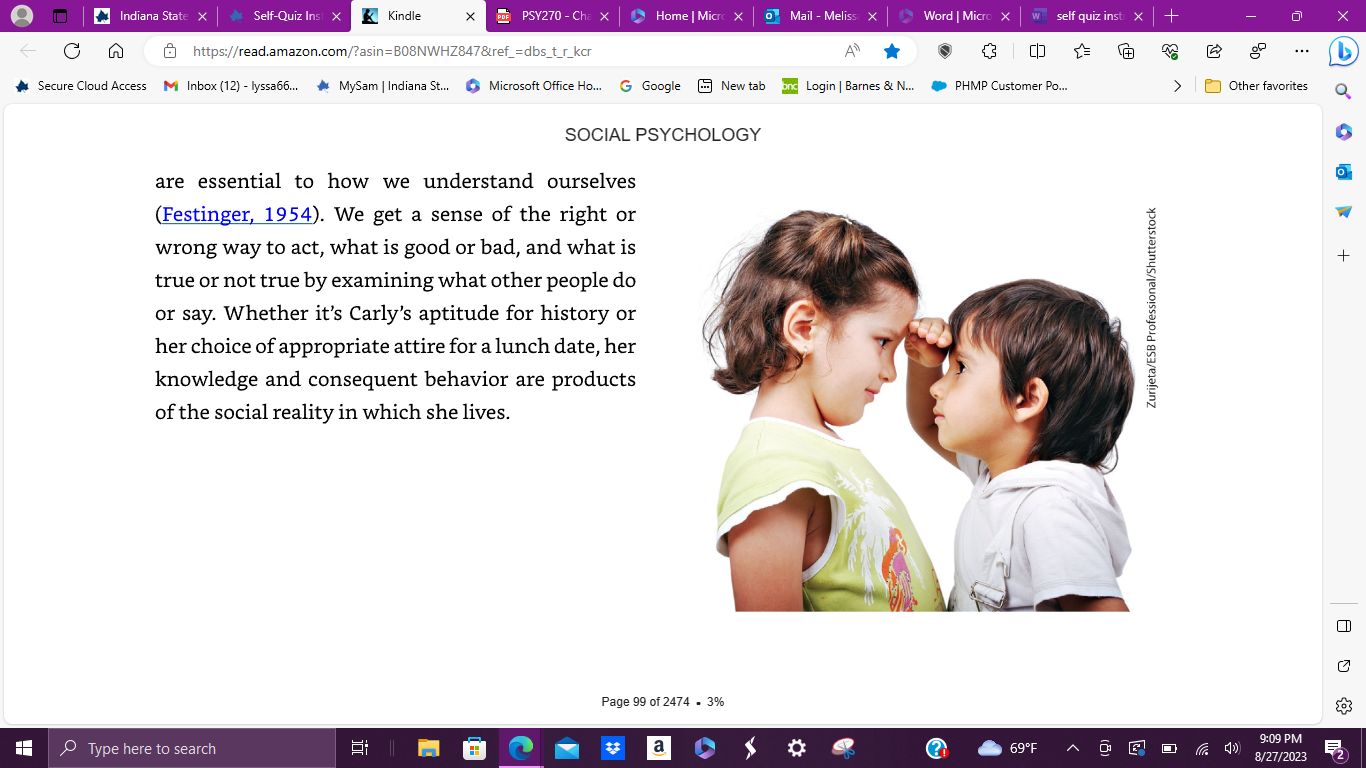This screenshot has width=1366, height=768.
Task: Open split screen view
Action: [1037, 51]
